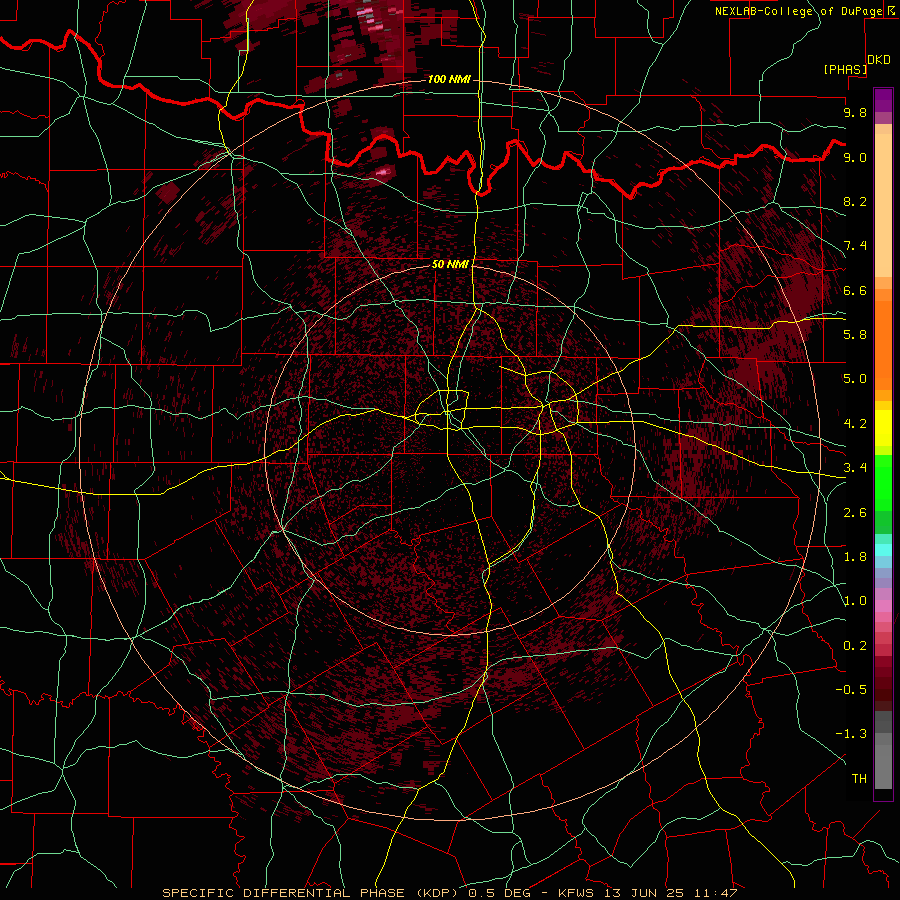900x900 pixels.
Task: Click the 1.0 value on the color scale
Action: pyautogui.click(x=855, y=601)
